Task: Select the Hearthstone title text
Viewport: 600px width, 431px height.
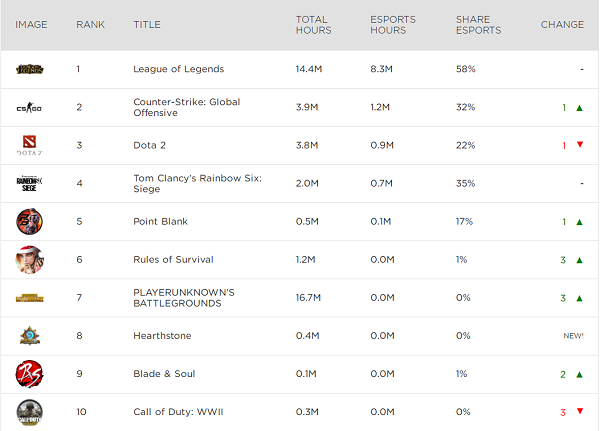Action: [162, 336]
